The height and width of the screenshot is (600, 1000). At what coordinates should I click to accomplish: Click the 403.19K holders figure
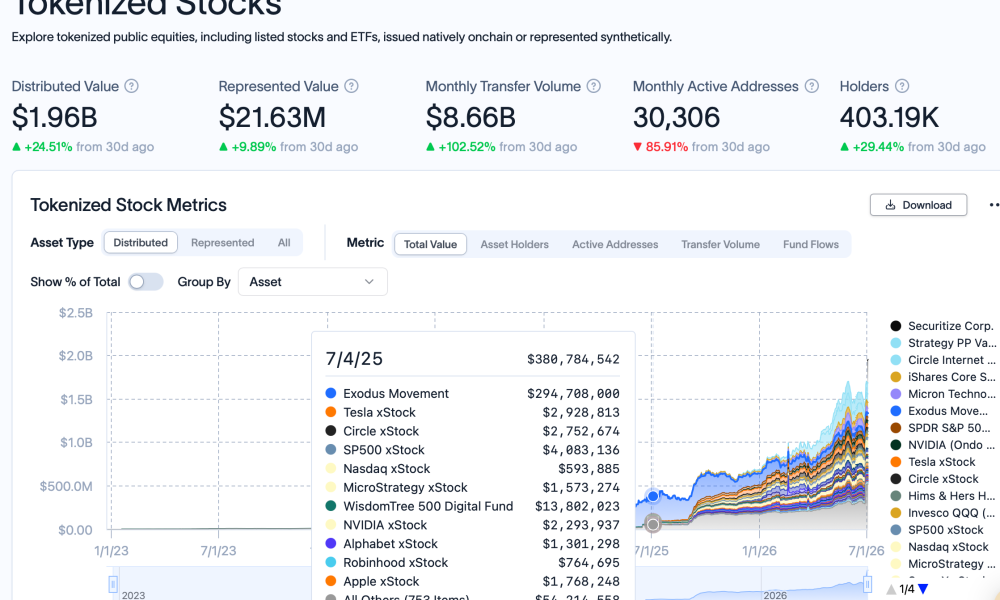coord(889,117)
